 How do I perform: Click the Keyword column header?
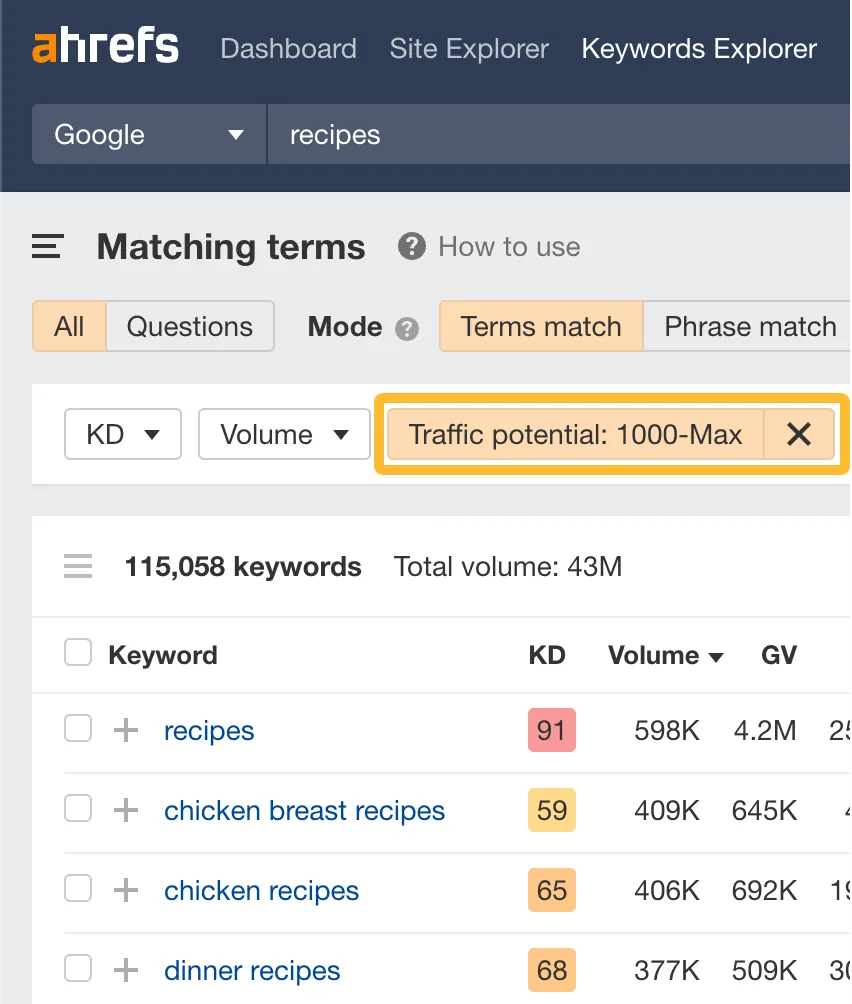pos(163,655)
